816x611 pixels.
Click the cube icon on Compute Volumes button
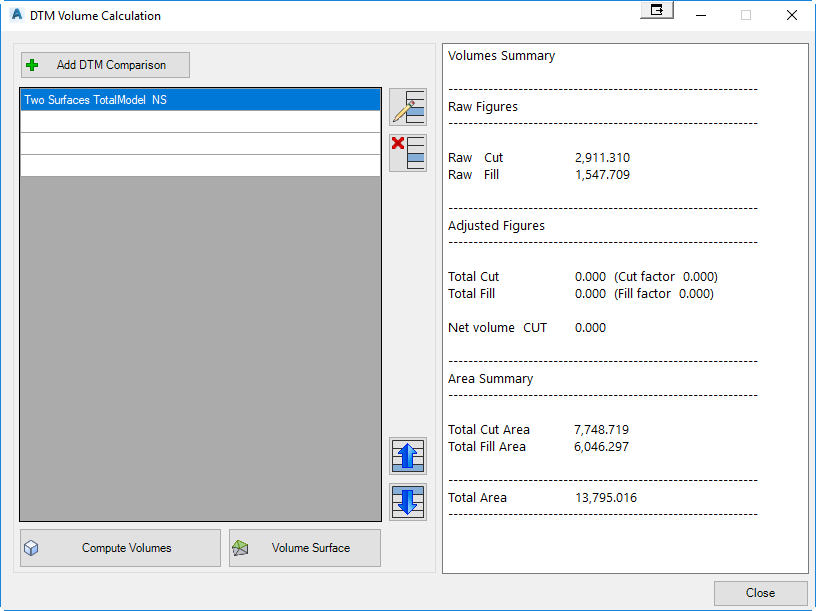pyautogui.click(x=31, y=547)
